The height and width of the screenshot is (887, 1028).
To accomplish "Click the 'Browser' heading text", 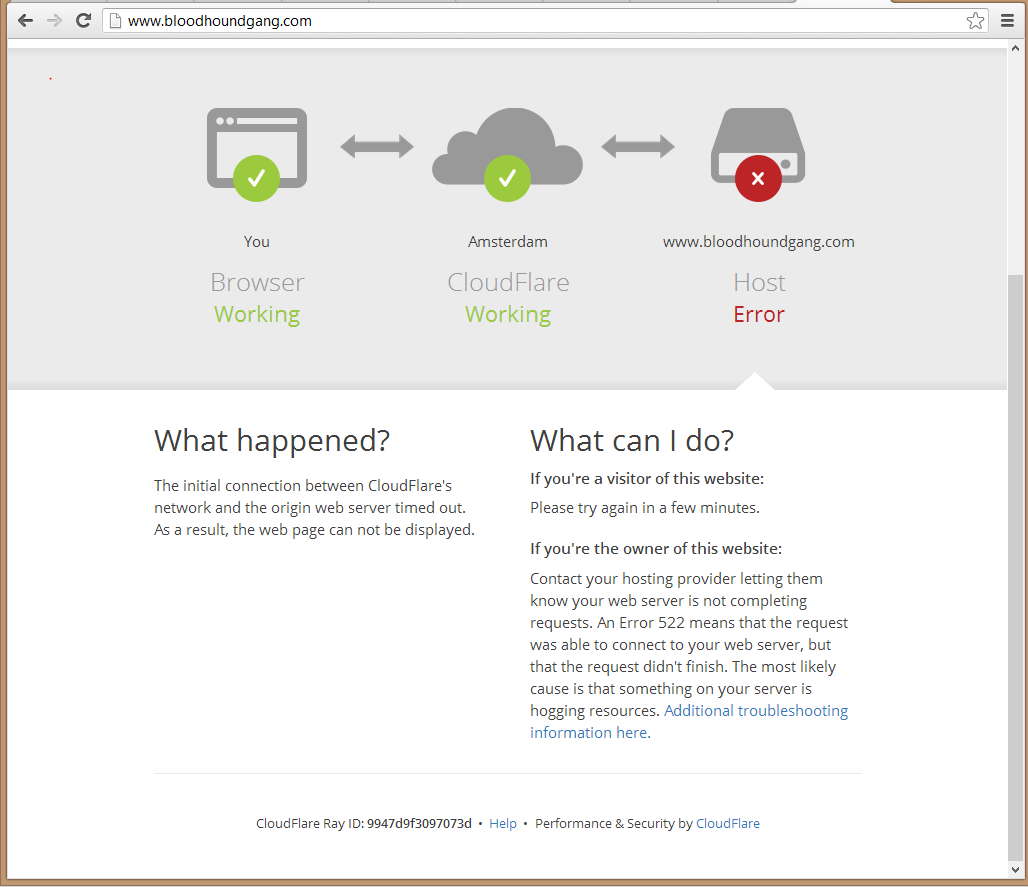I will [257, 283].
